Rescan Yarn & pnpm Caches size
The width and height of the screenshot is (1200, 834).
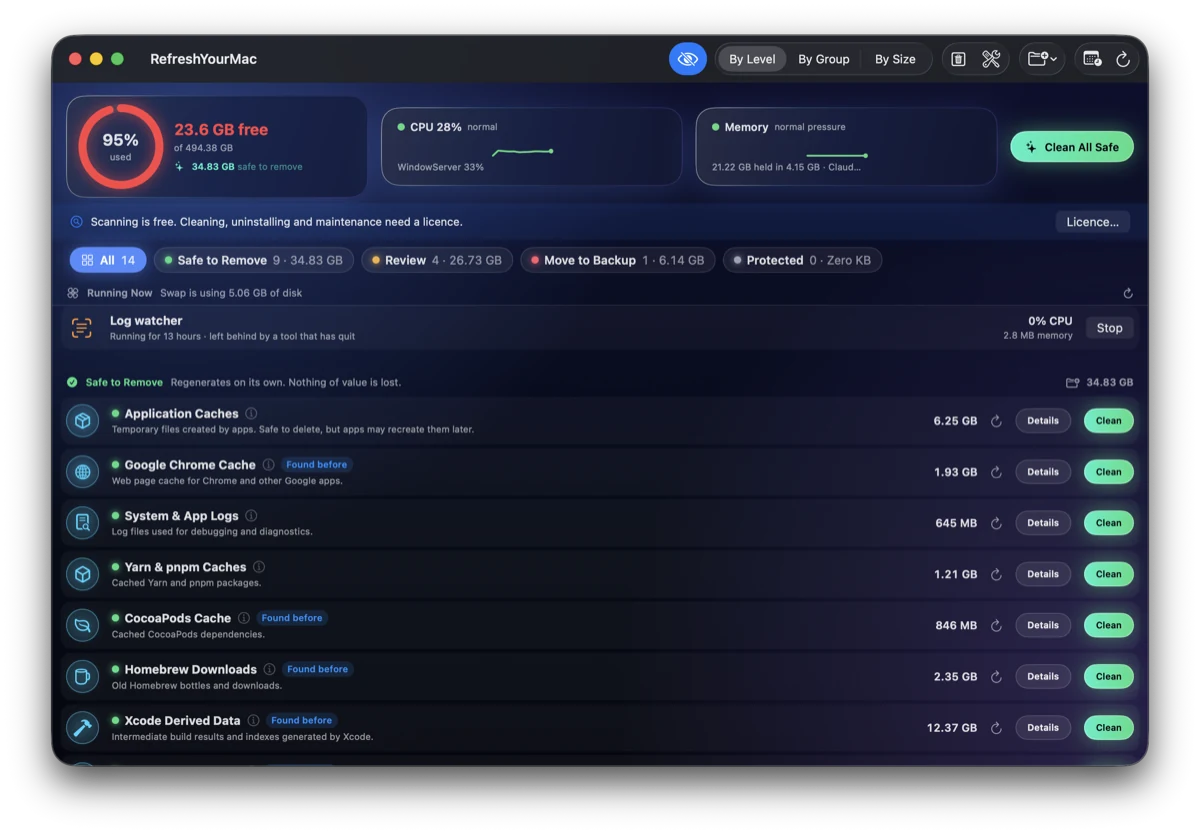(996, 574)
